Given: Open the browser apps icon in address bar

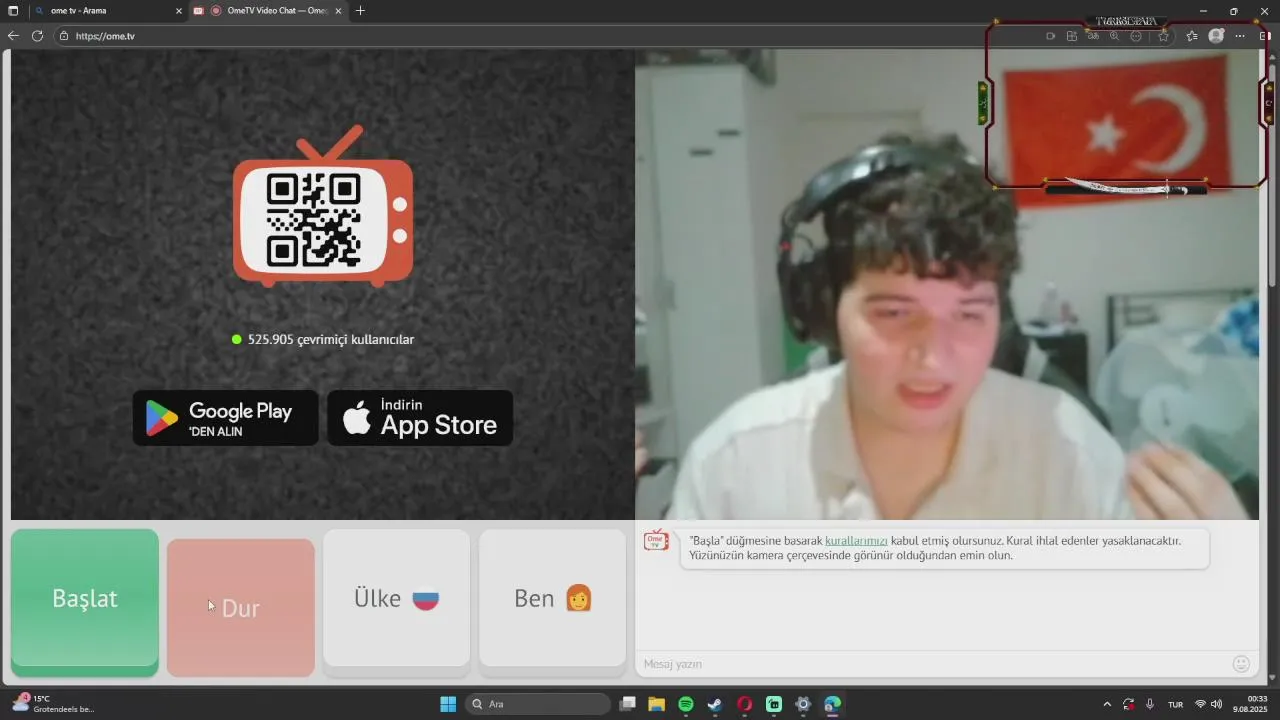Looking at the screenshot, I should click(x=1072, y=36).
